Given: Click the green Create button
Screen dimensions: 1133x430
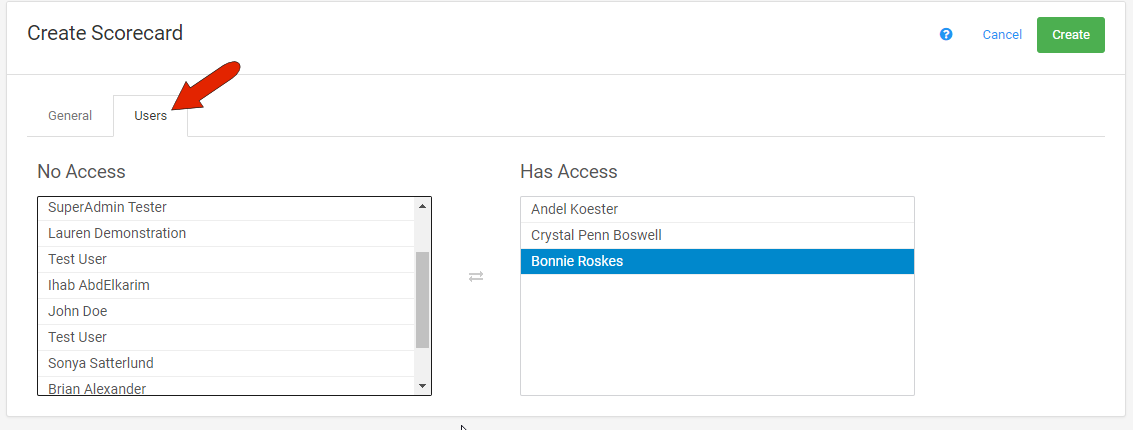Looking at the screenshot, I should (1071, 35).
